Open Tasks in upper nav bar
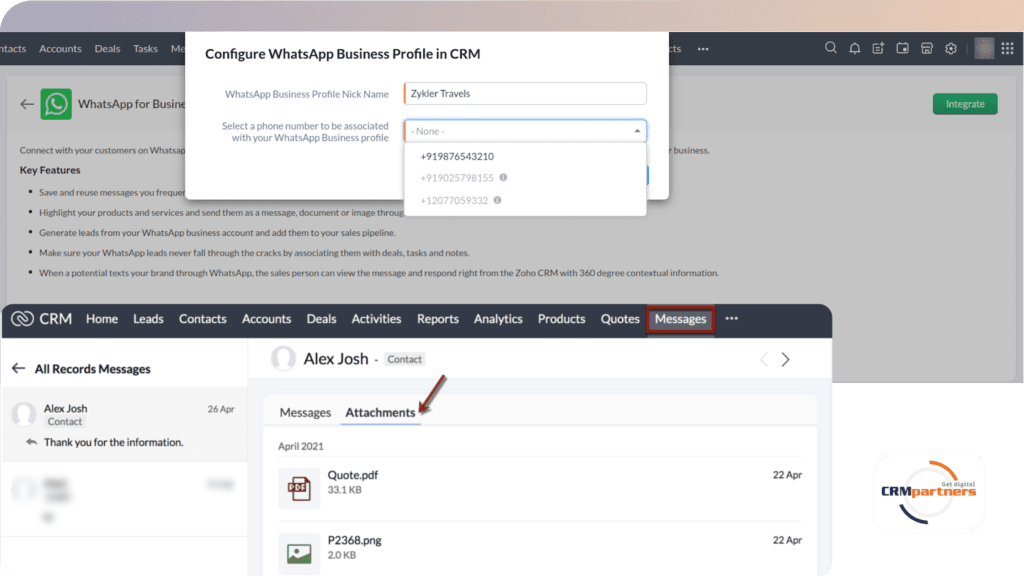Viewport: 1024px width, 576px height. 145,48
